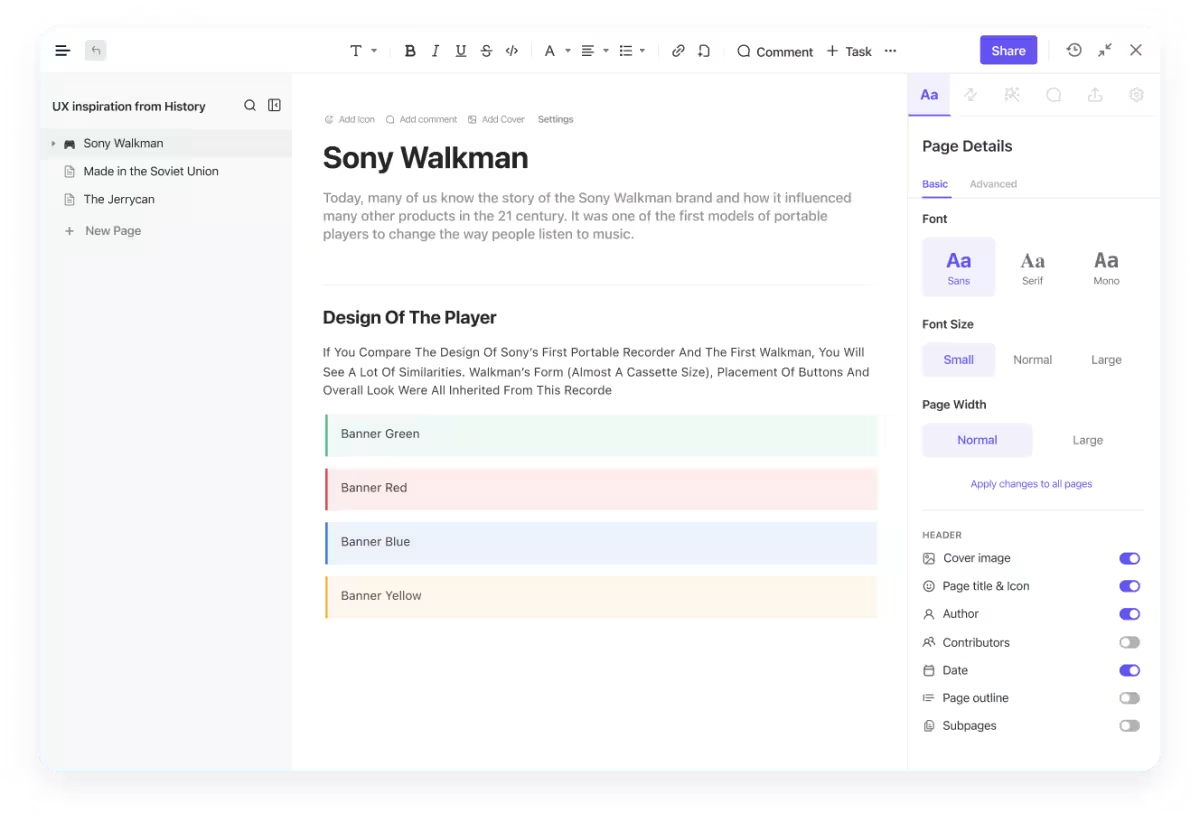The image size is (1200, 822).
Task: Create a New Page in sidebar
Action: pos(103,231)
